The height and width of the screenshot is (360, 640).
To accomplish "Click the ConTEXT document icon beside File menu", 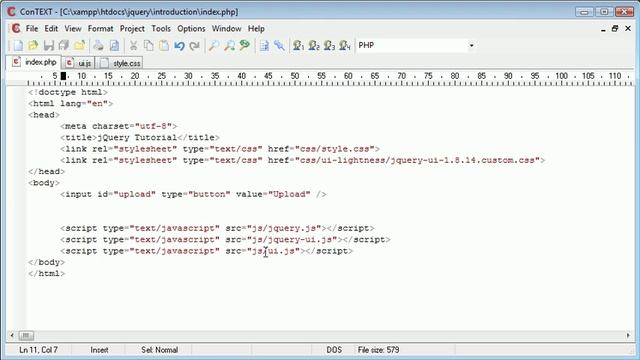I will 16,29.
